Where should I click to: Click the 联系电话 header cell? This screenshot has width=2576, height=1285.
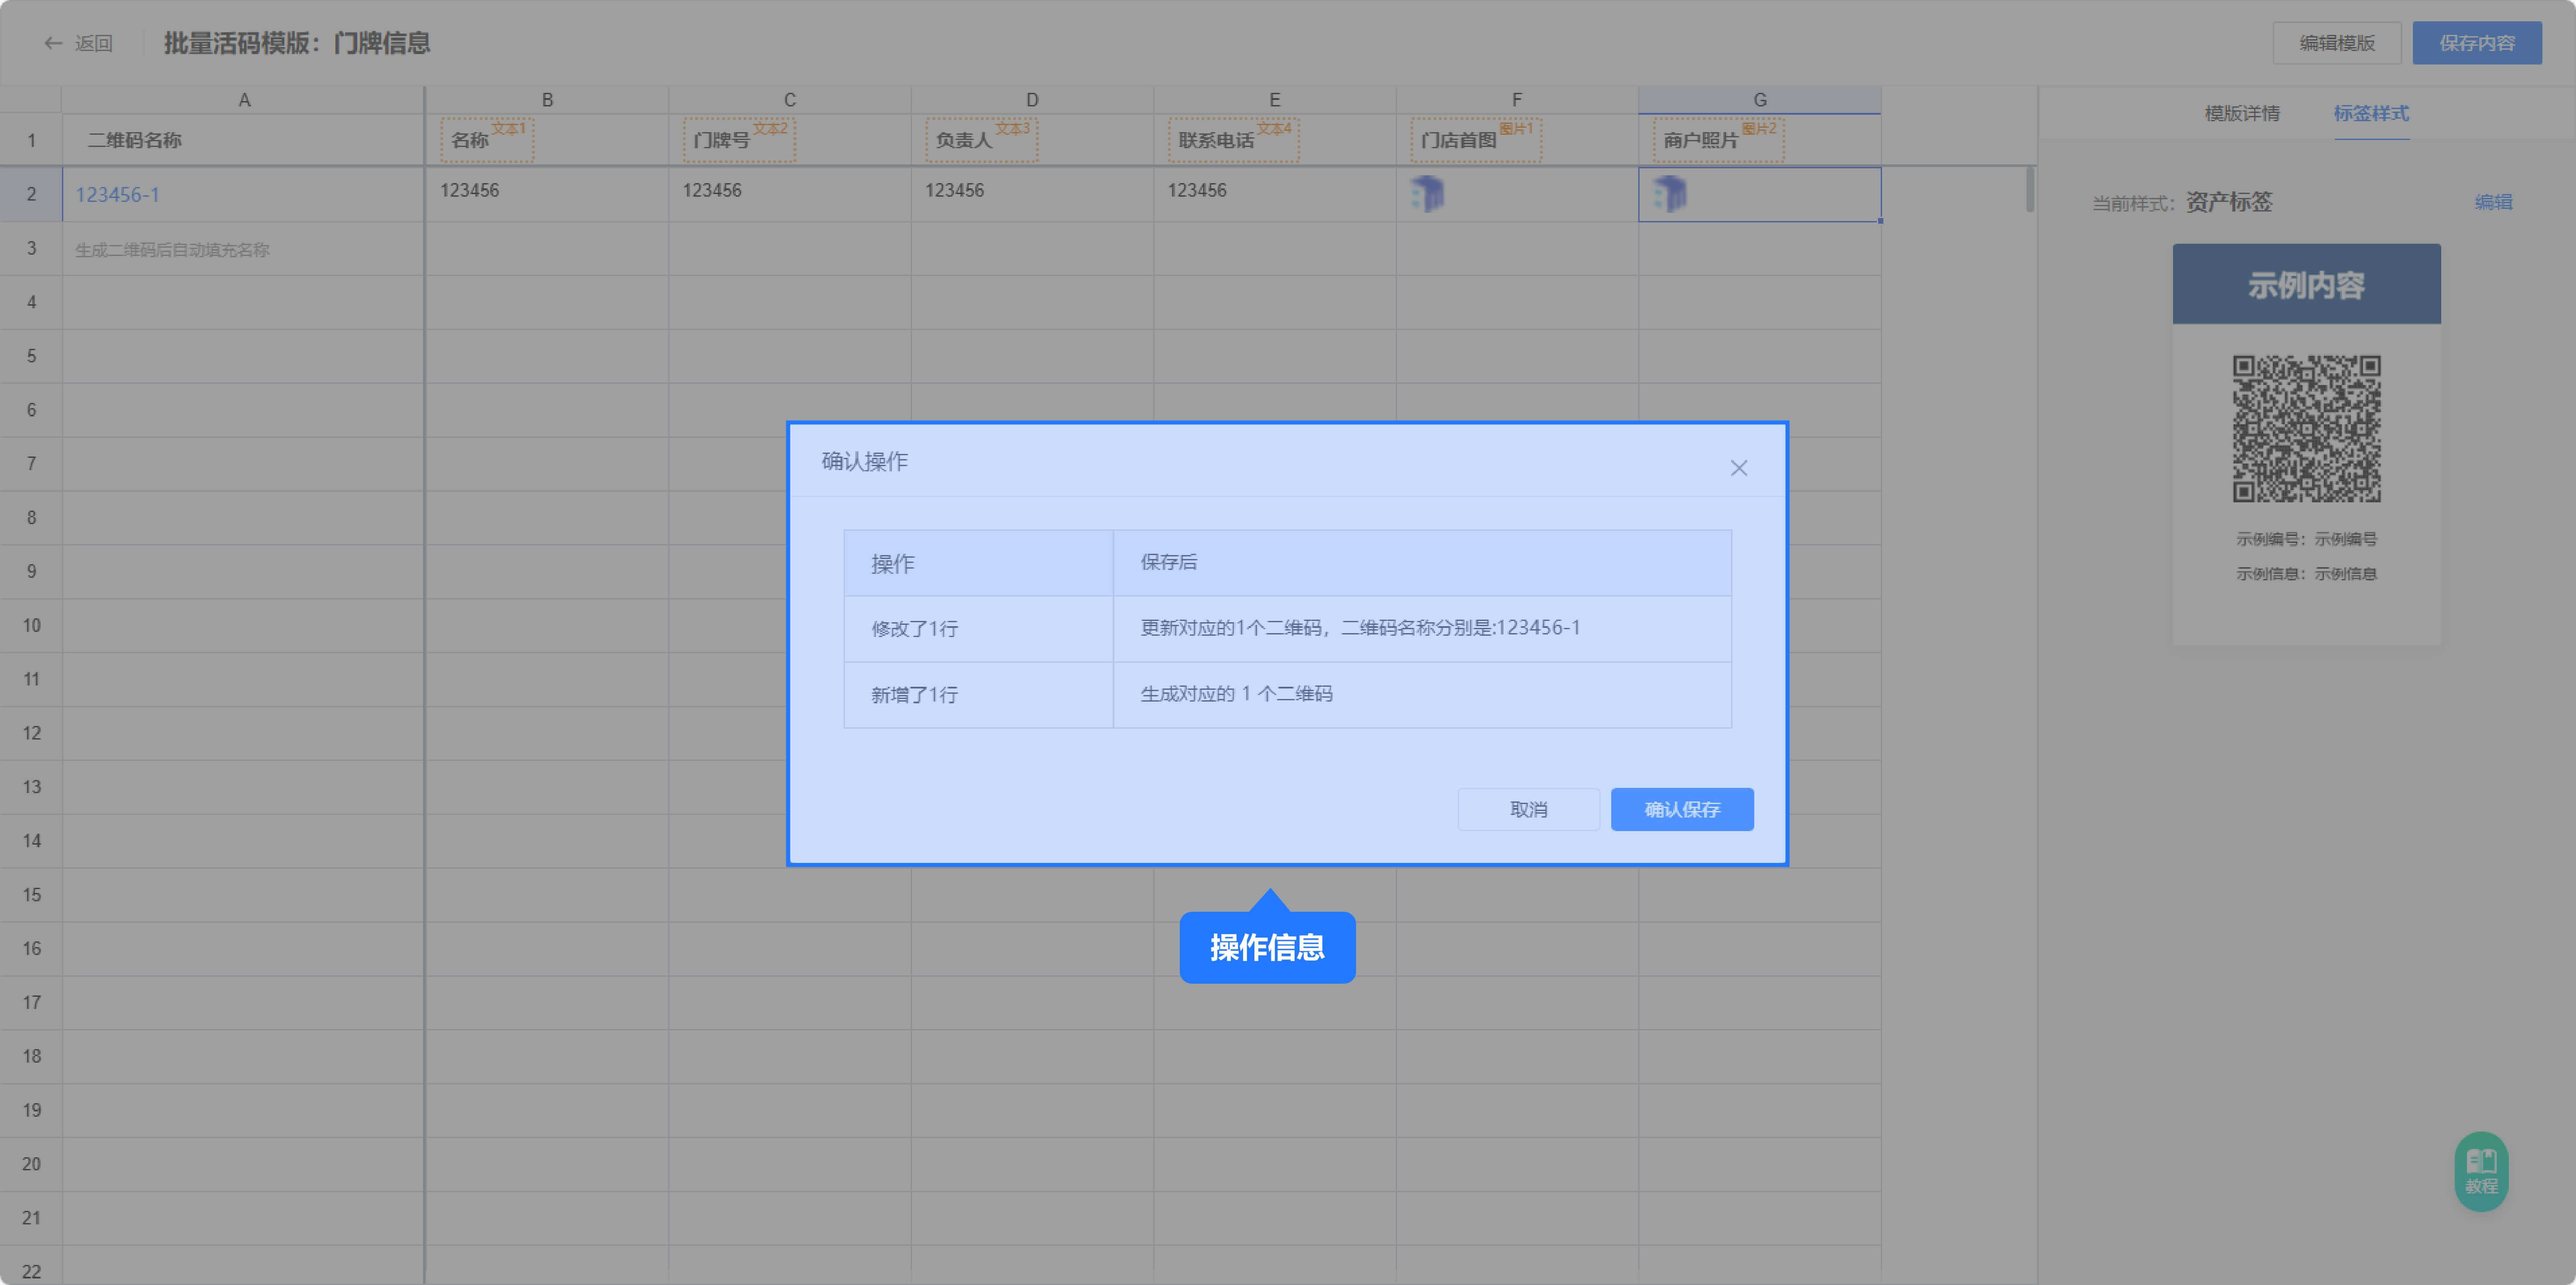(1216, 140)
